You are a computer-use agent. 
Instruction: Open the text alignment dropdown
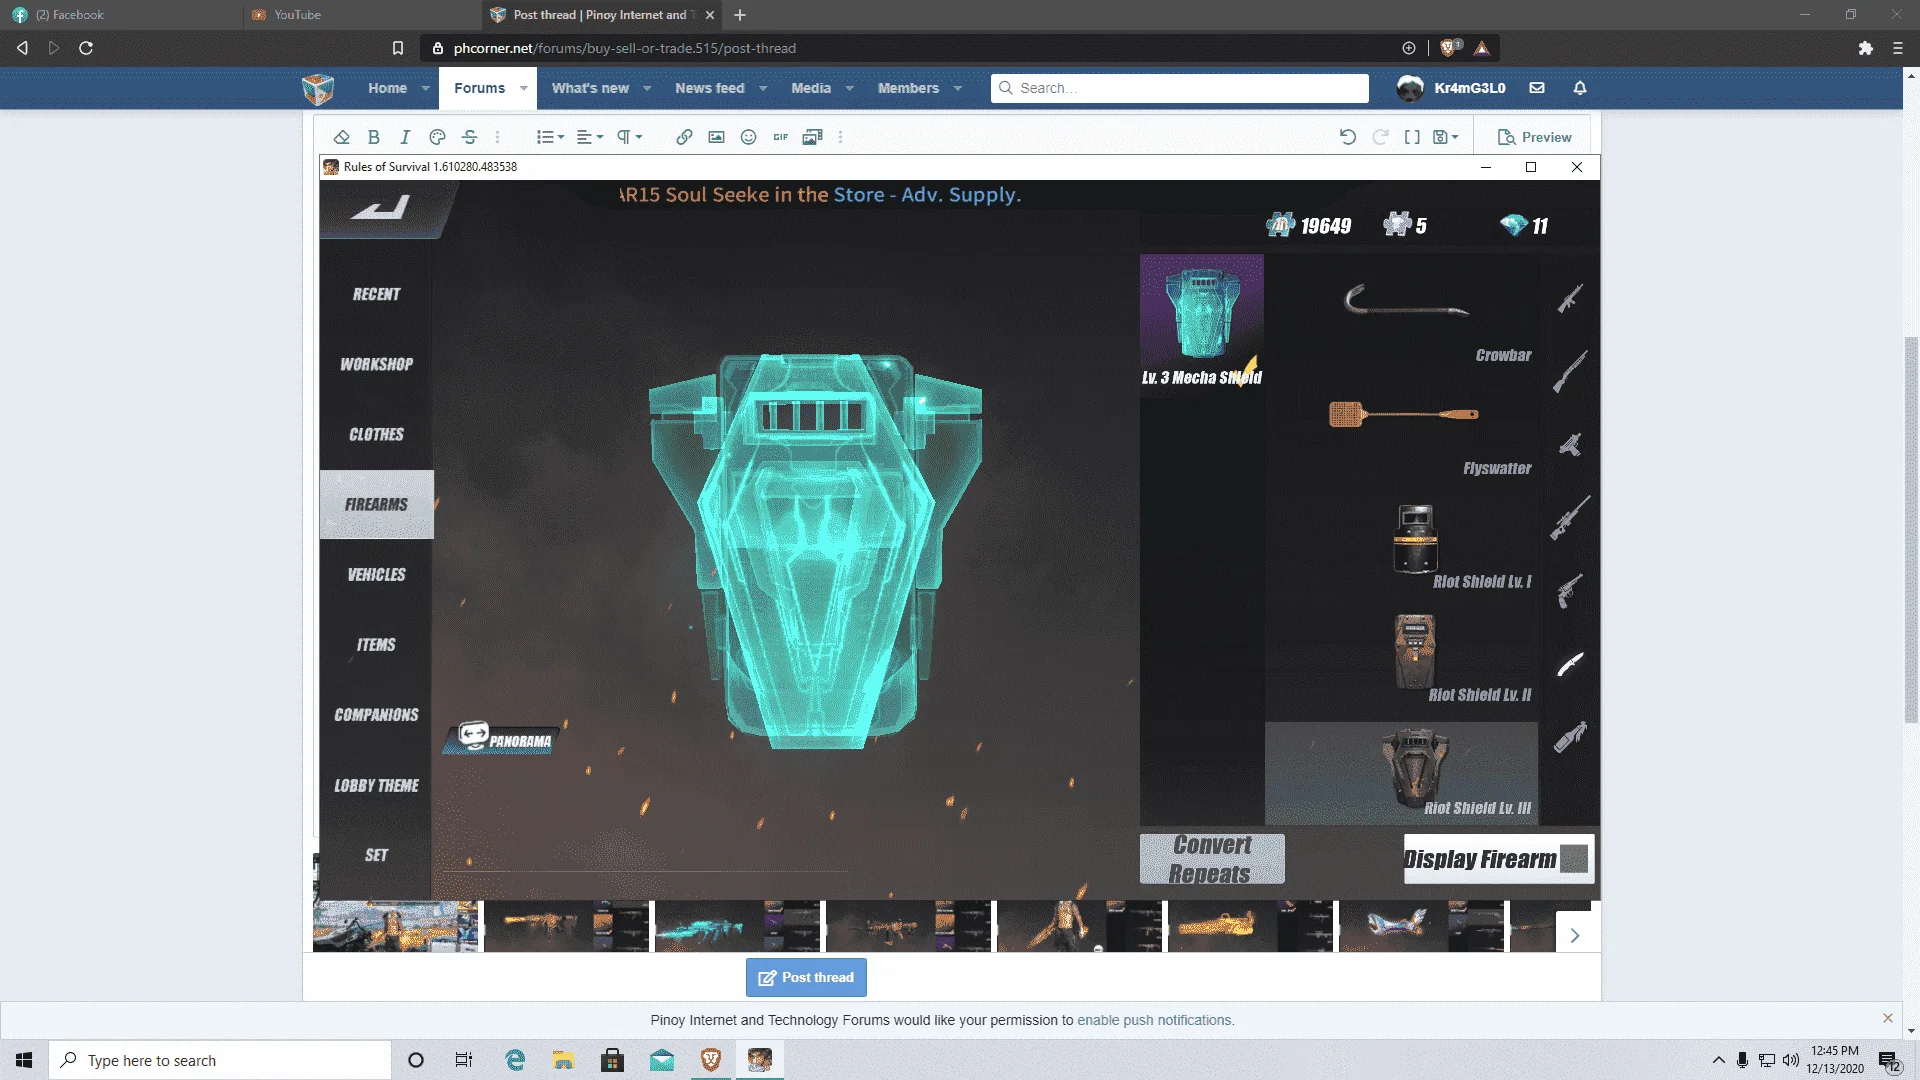(x=590, y=137)
